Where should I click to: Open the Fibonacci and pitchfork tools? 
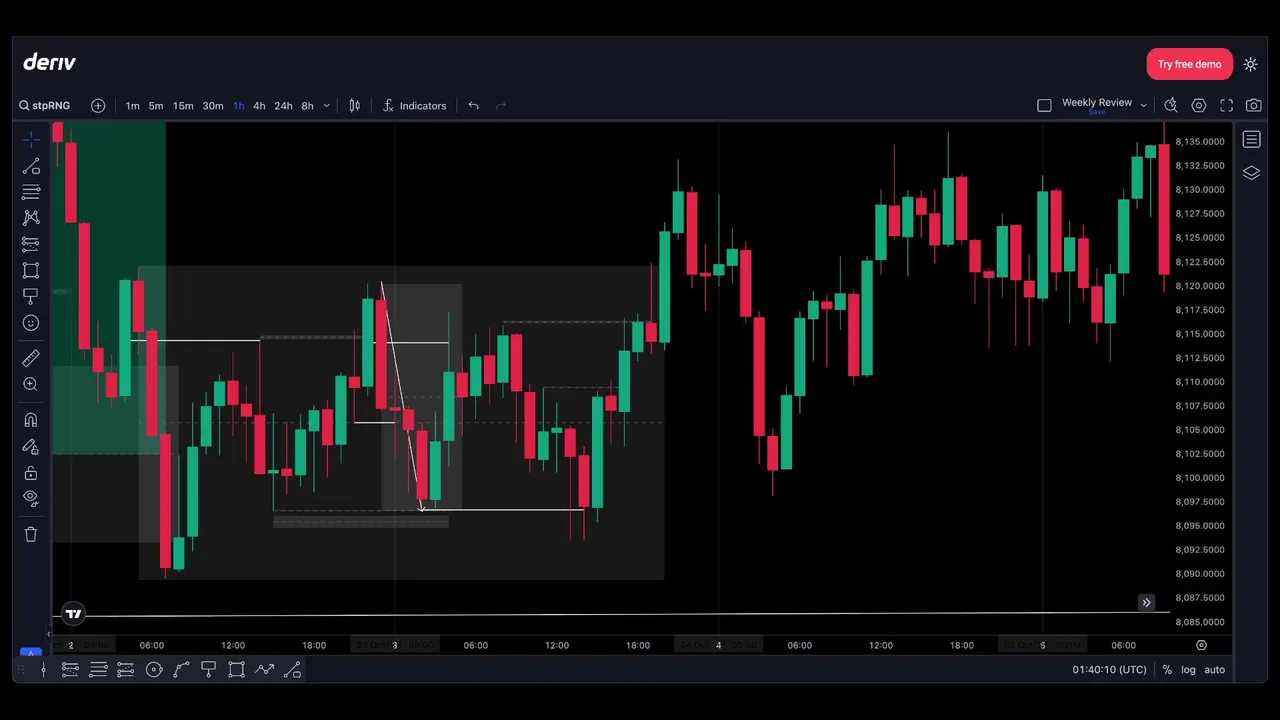tap(31, 192)
